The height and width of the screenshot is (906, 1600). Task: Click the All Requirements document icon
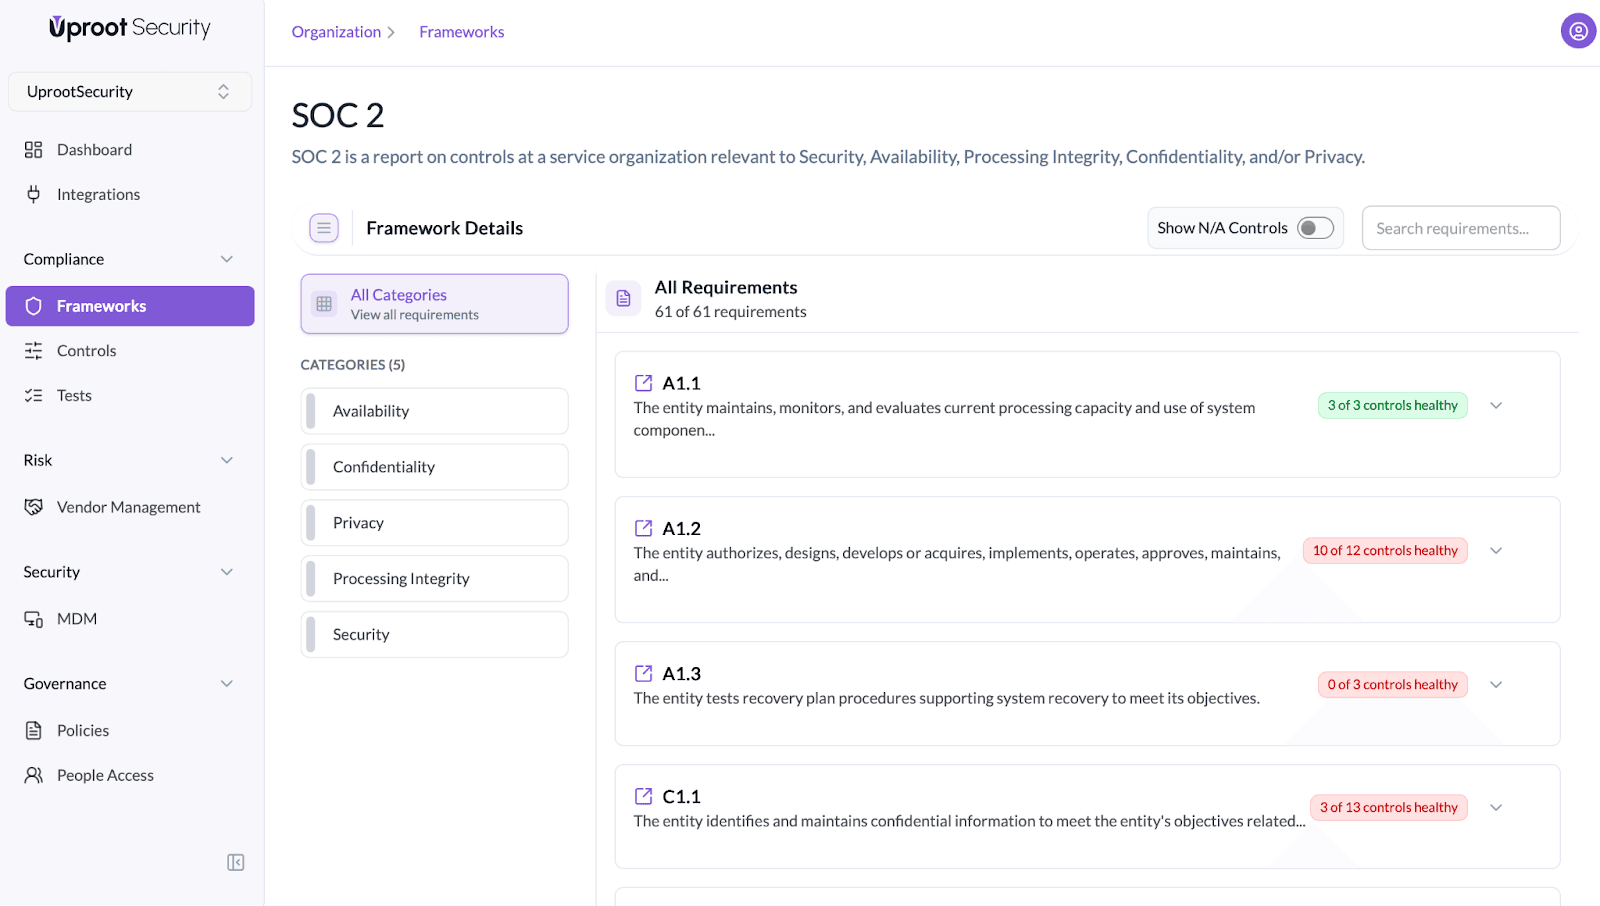tap(623, 298)
